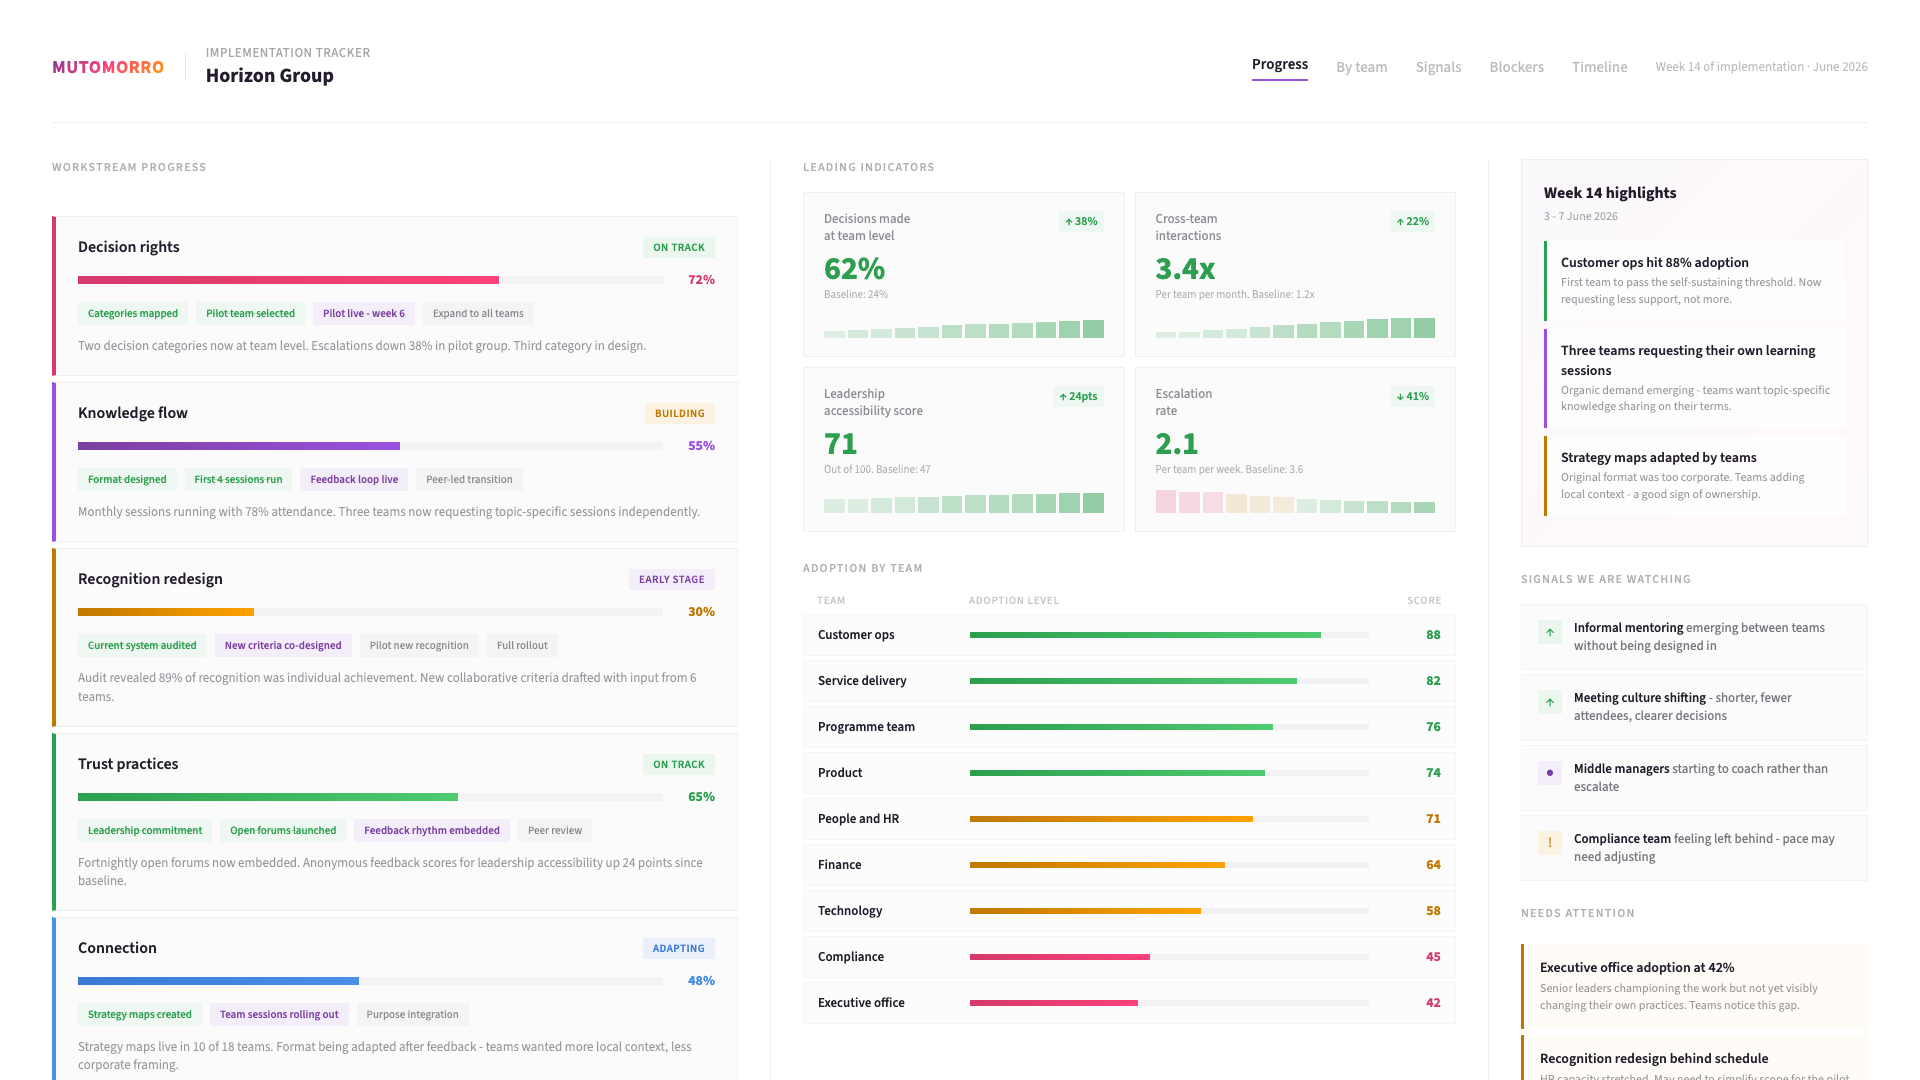Image resolution: width=1920 pixels, height=1080 pixels.
Task: Click the up-arrow icon beside Meeting culture shifting
Action: (1549, 702)
